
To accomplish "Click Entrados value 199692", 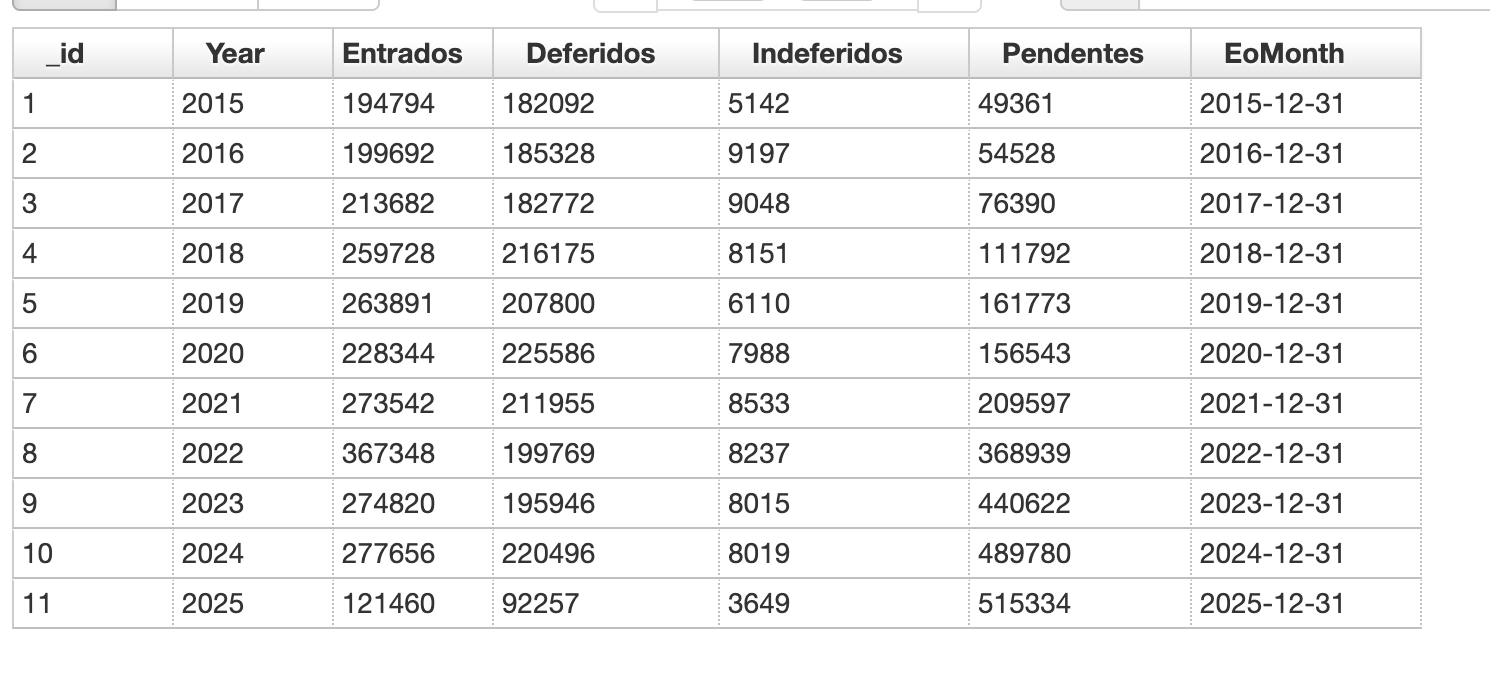I will coord(388,154).
